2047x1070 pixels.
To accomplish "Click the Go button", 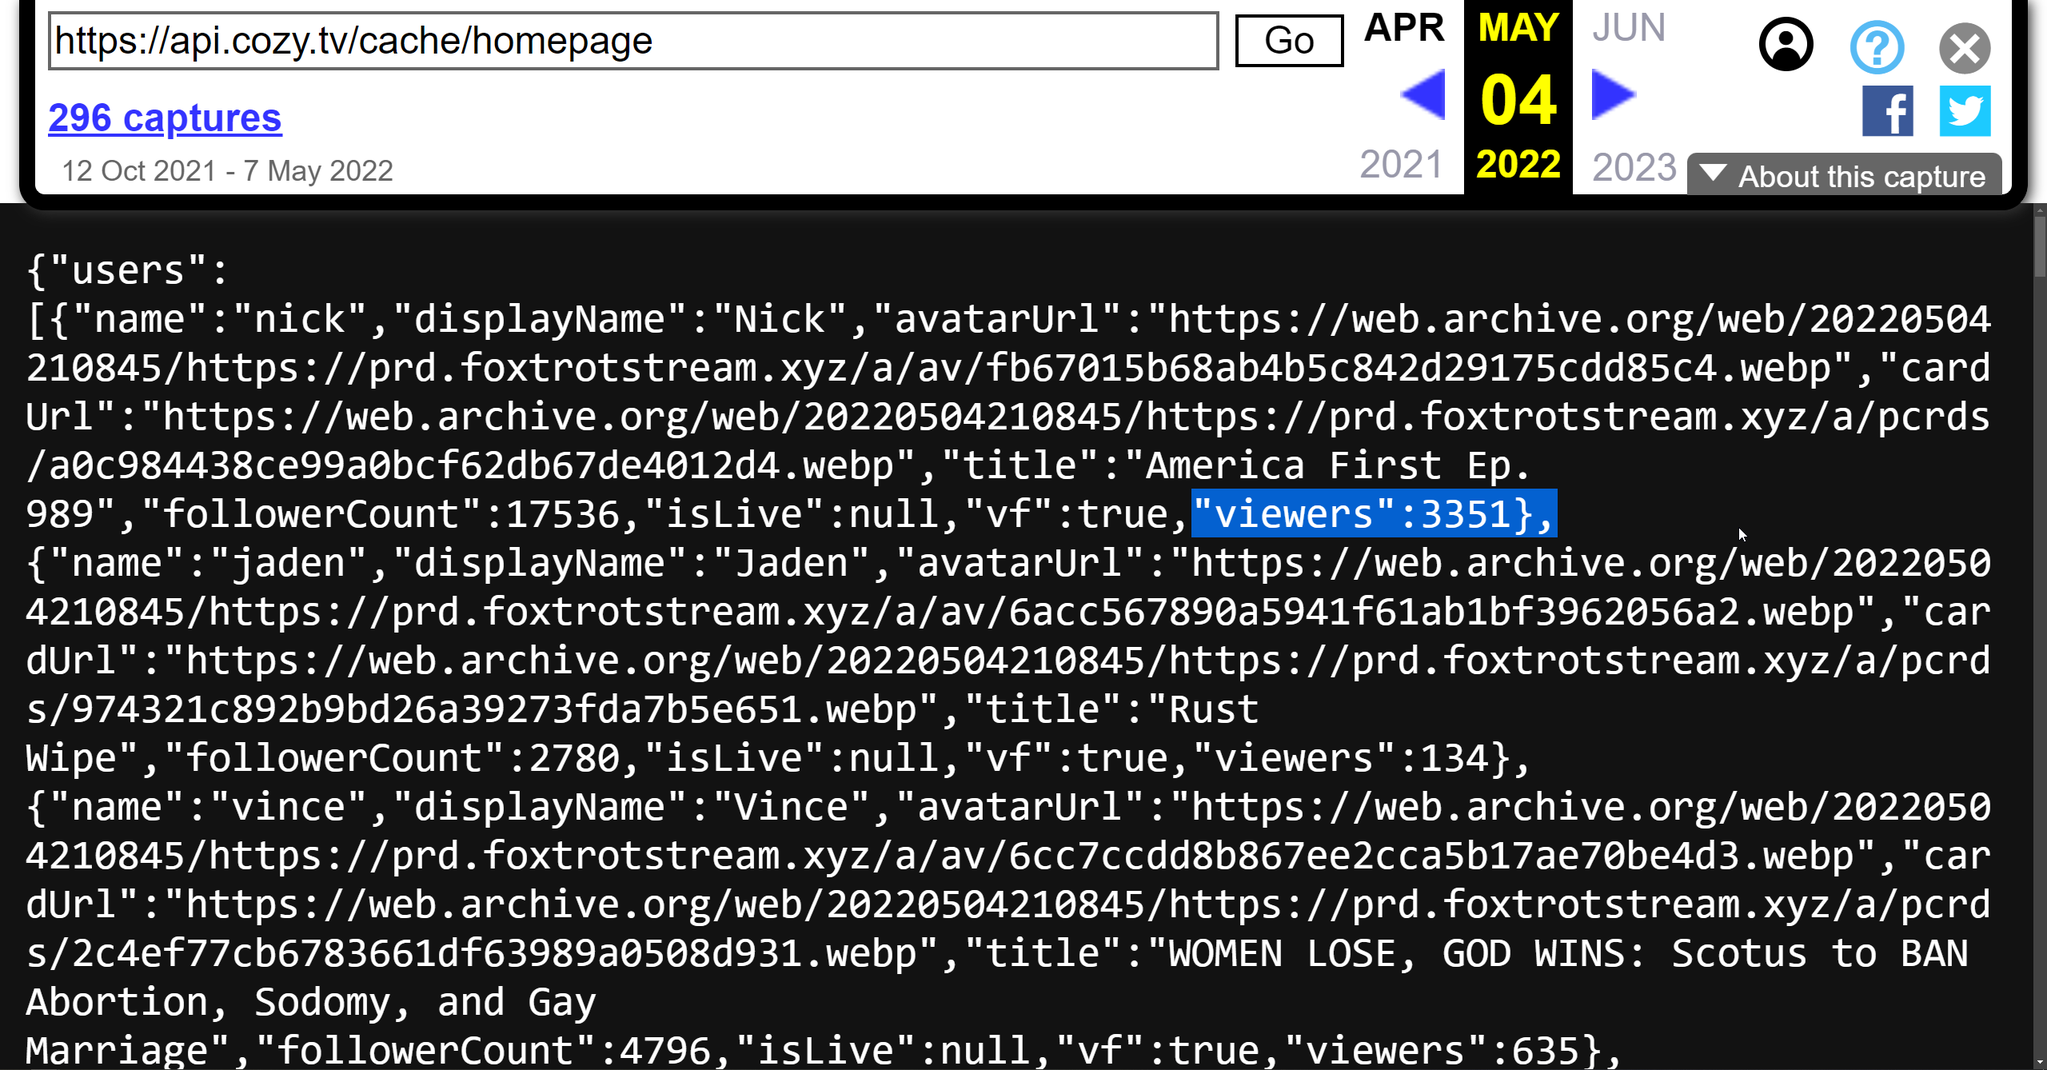I will [1289, 41].
